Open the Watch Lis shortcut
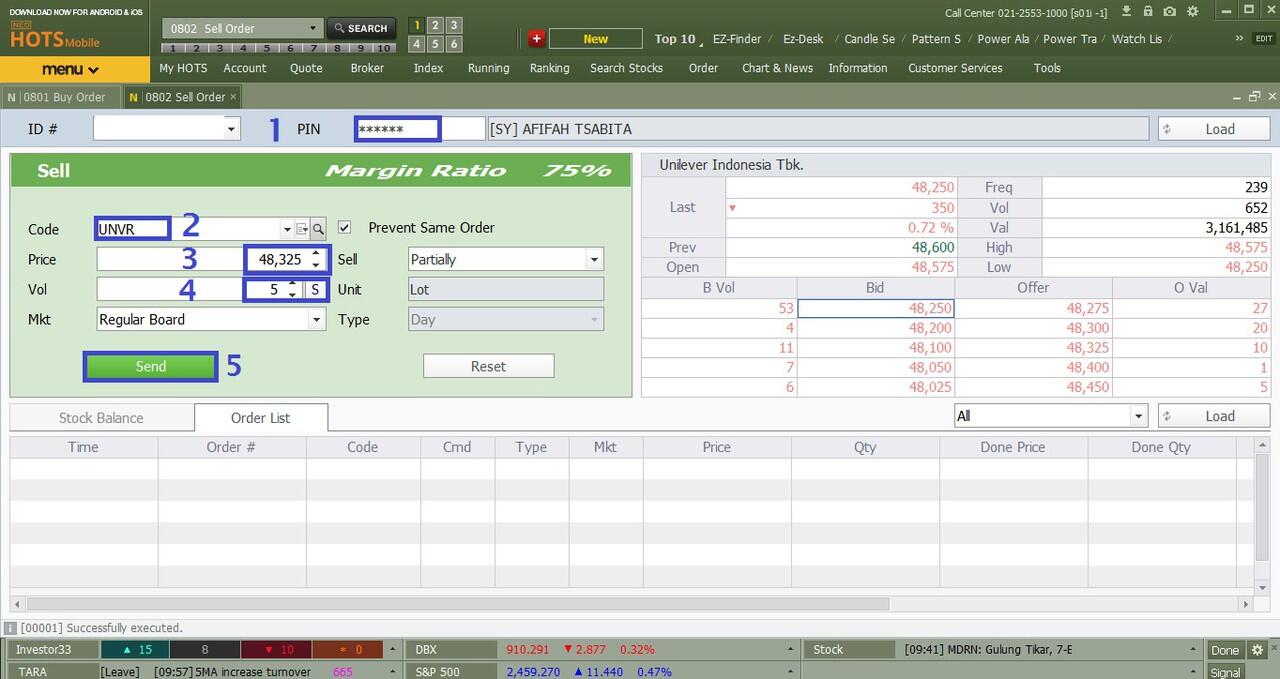 [1137, 39]
